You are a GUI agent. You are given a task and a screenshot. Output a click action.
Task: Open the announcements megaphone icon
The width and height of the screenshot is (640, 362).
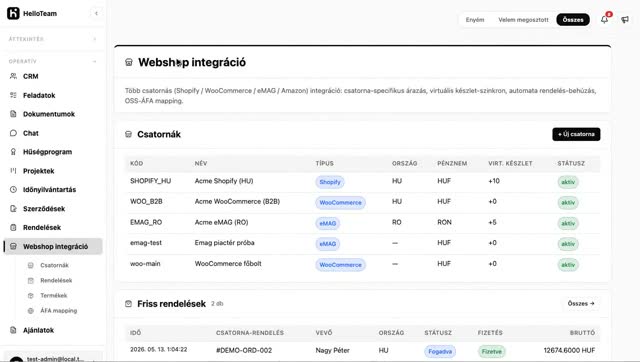625,20
